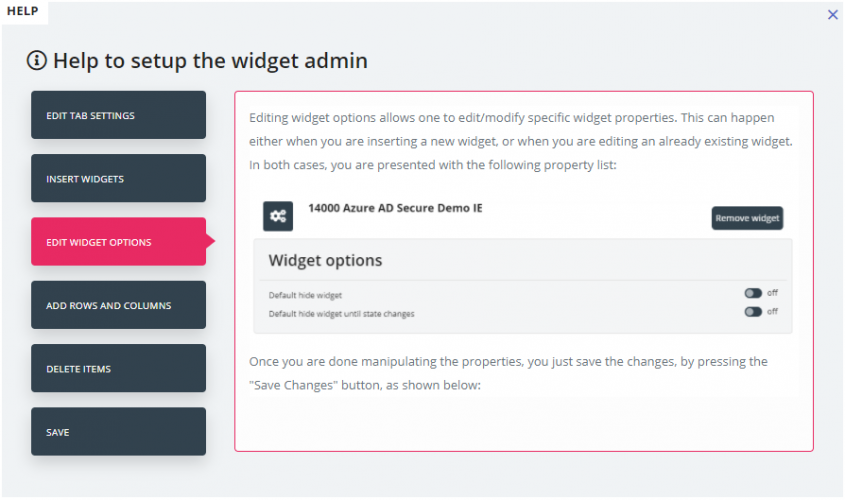Click the HELP tab label
The height and width of the screenshot is (500, 845).
pos(23,11)
